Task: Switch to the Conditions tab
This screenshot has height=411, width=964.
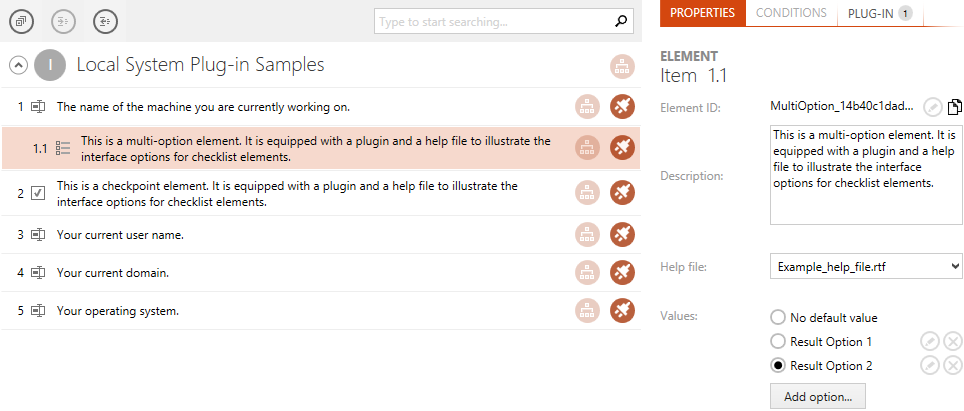Action: tap(791, 13)
